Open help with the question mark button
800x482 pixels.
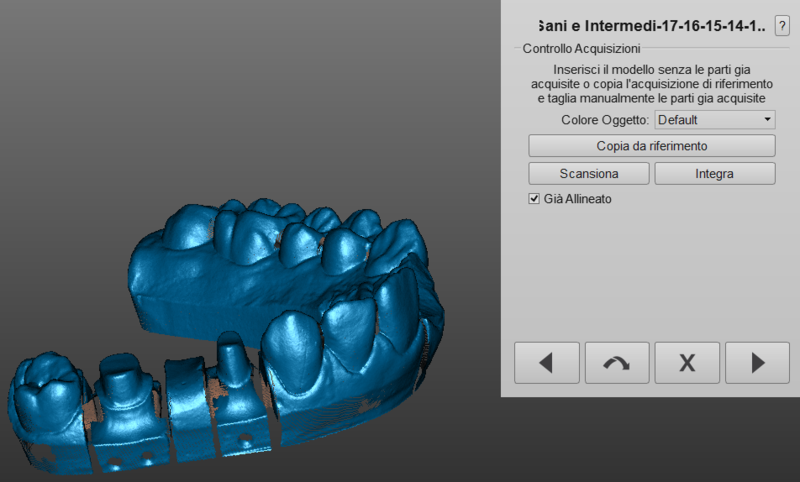coord(781,26)
